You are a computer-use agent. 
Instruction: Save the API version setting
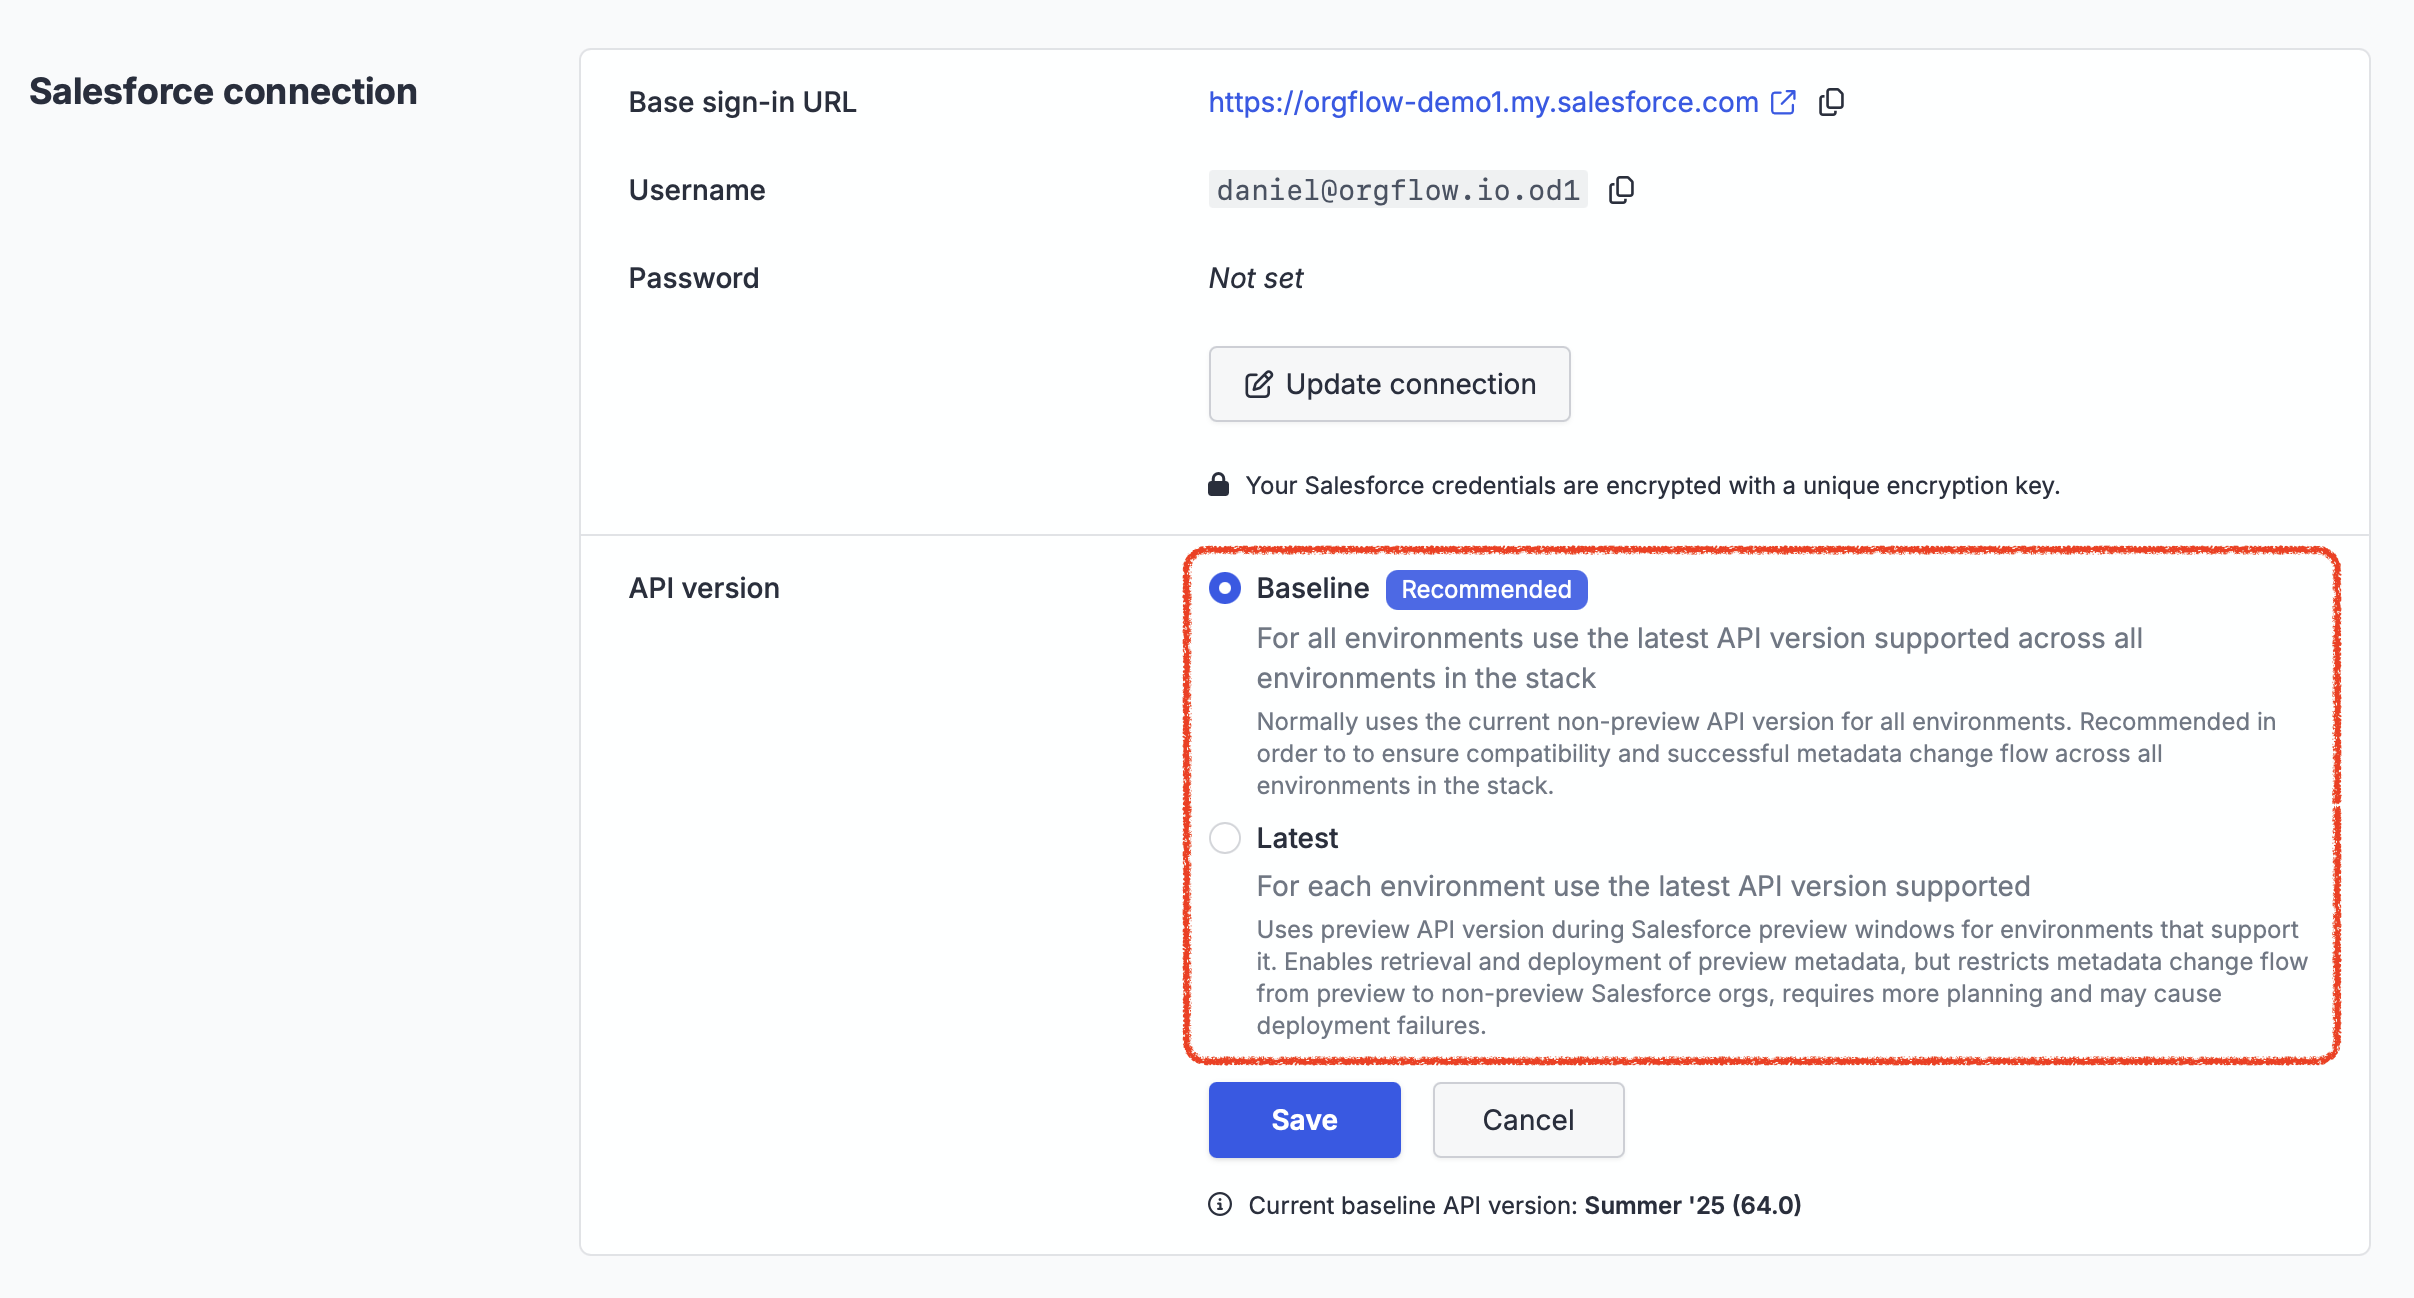pyautogui.click(x=1304, y=1120)
